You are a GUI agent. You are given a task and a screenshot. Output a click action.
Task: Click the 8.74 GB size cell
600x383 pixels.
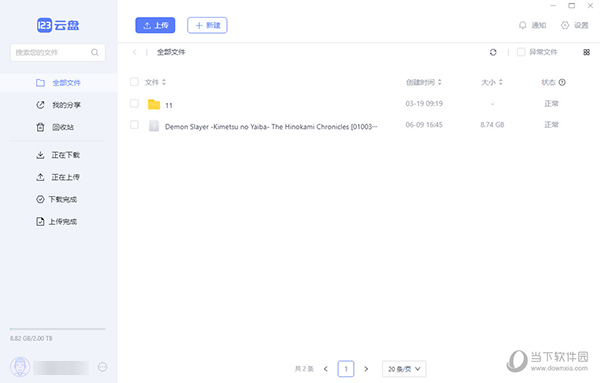pyautogui.click(x=492, y=125)
